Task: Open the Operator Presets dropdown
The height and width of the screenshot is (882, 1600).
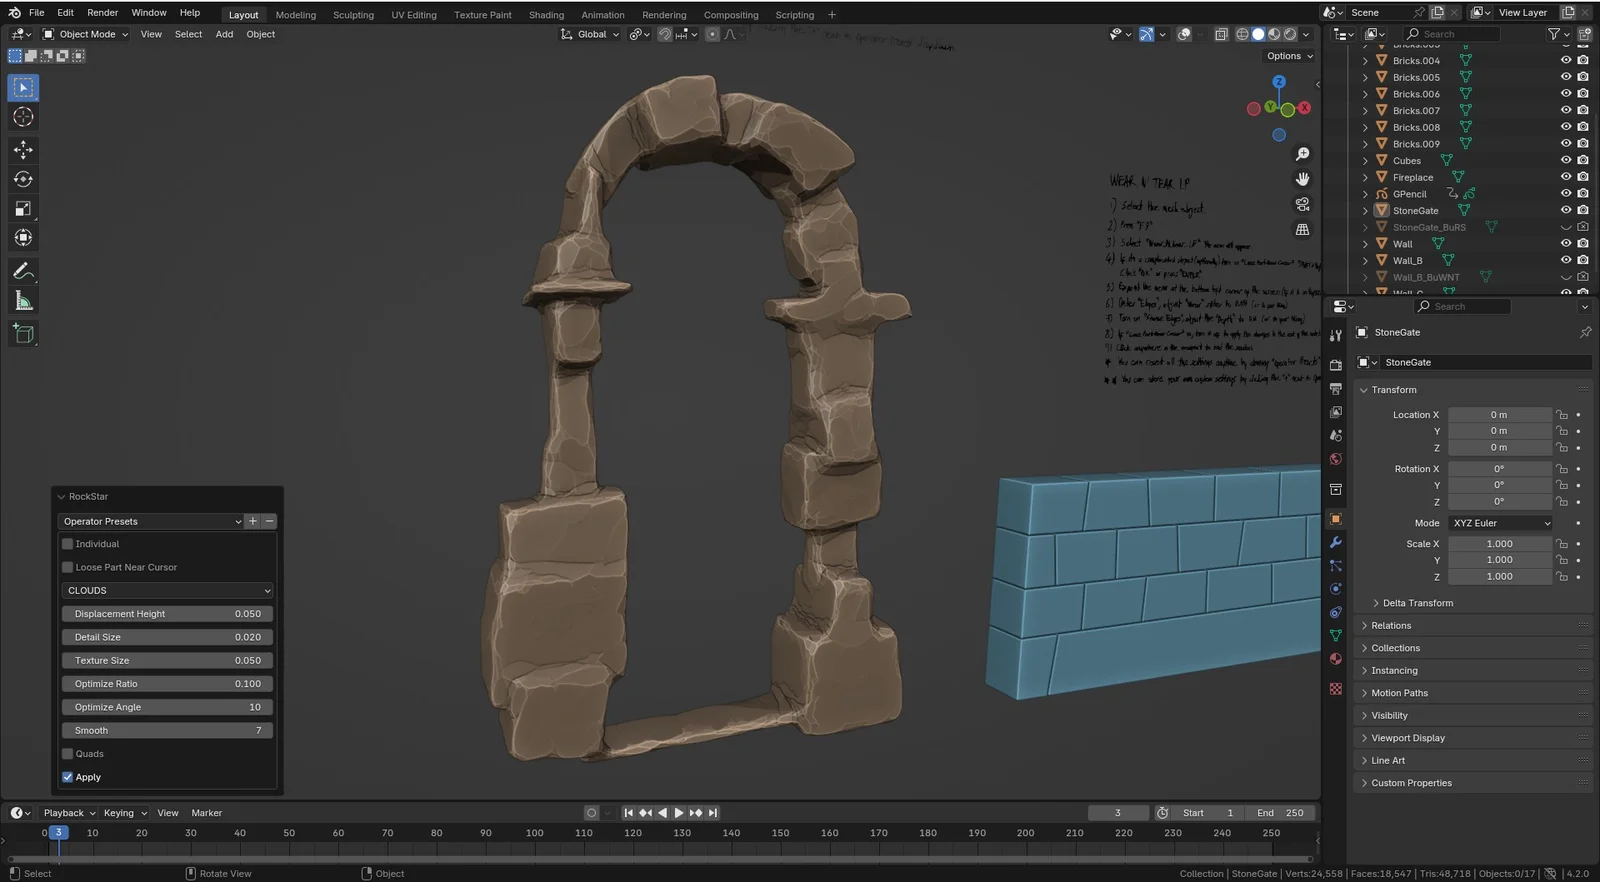Action: (x=152, y=521)
